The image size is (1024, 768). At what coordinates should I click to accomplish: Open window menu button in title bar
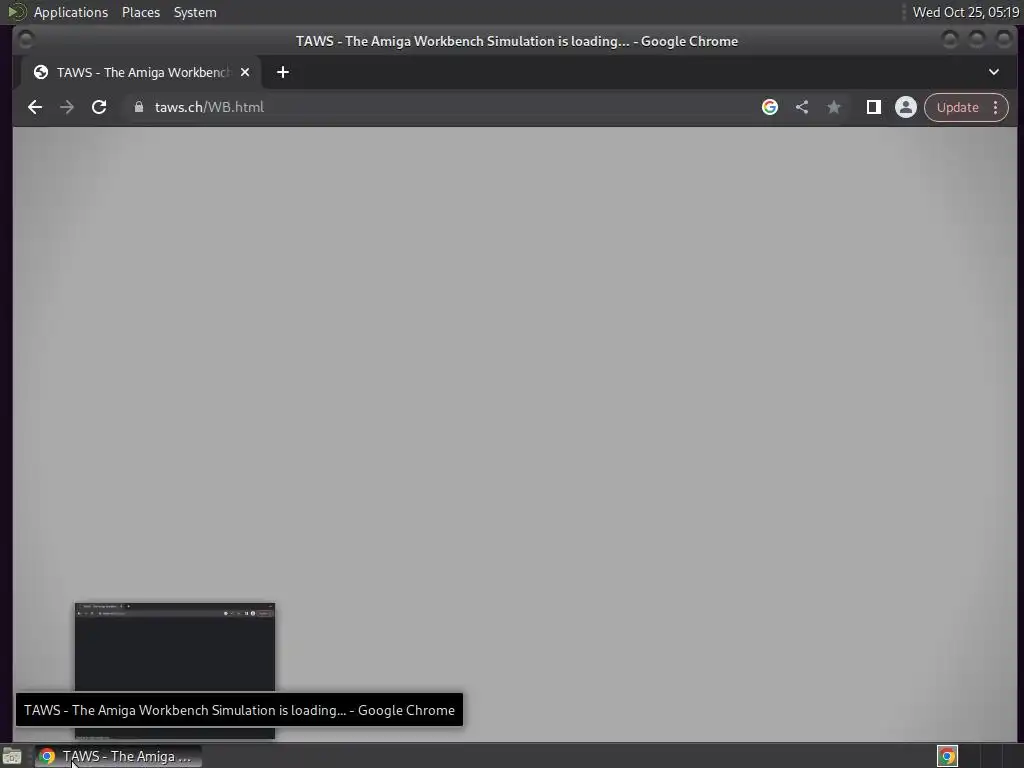(25, 41)
